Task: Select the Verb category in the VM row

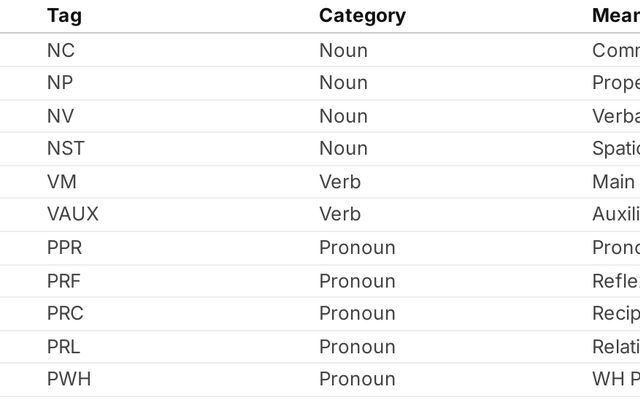Action: 340,182
